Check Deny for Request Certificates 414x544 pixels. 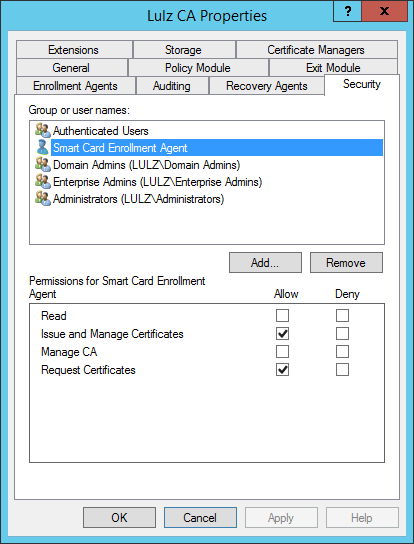tap(342, 370)
